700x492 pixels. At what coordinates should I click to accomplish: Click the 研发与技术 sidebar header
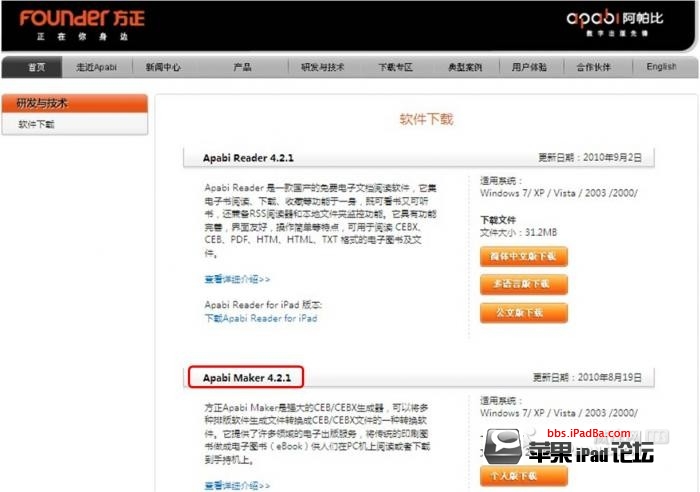tap(75, 104)
